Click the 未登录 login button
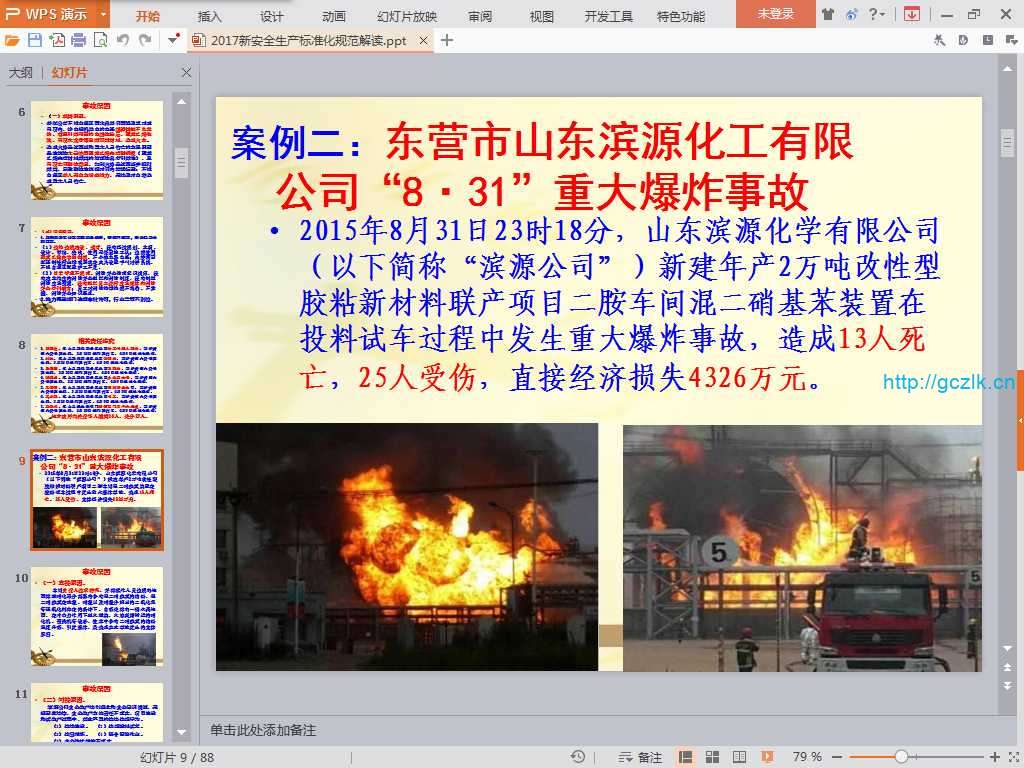1024x768 pixels. pyautogui.click(x=775, y=14)
